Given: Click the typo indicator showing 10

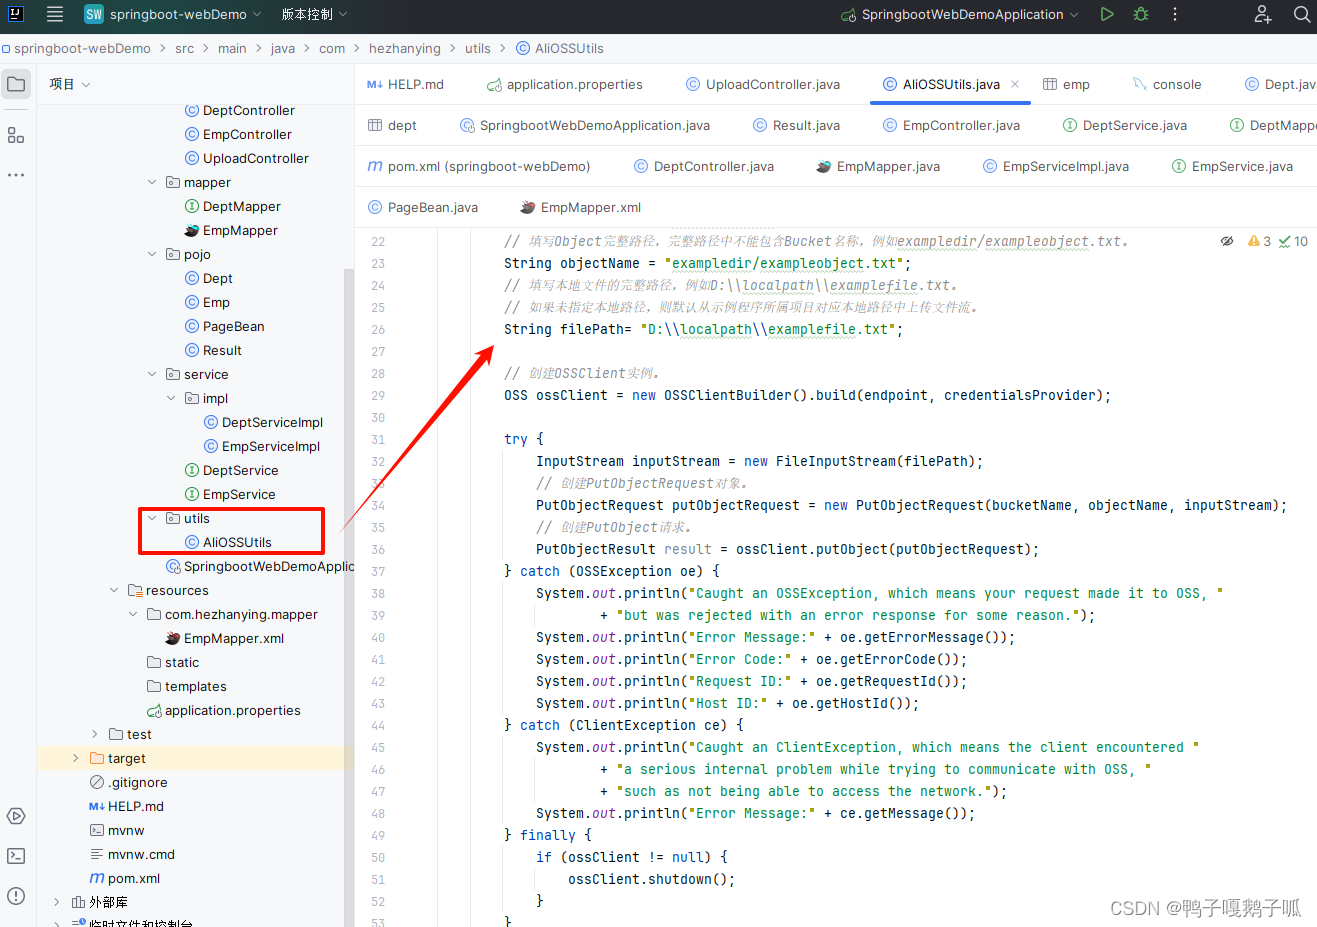Looking at the screenshot, I should [1293, 241].
